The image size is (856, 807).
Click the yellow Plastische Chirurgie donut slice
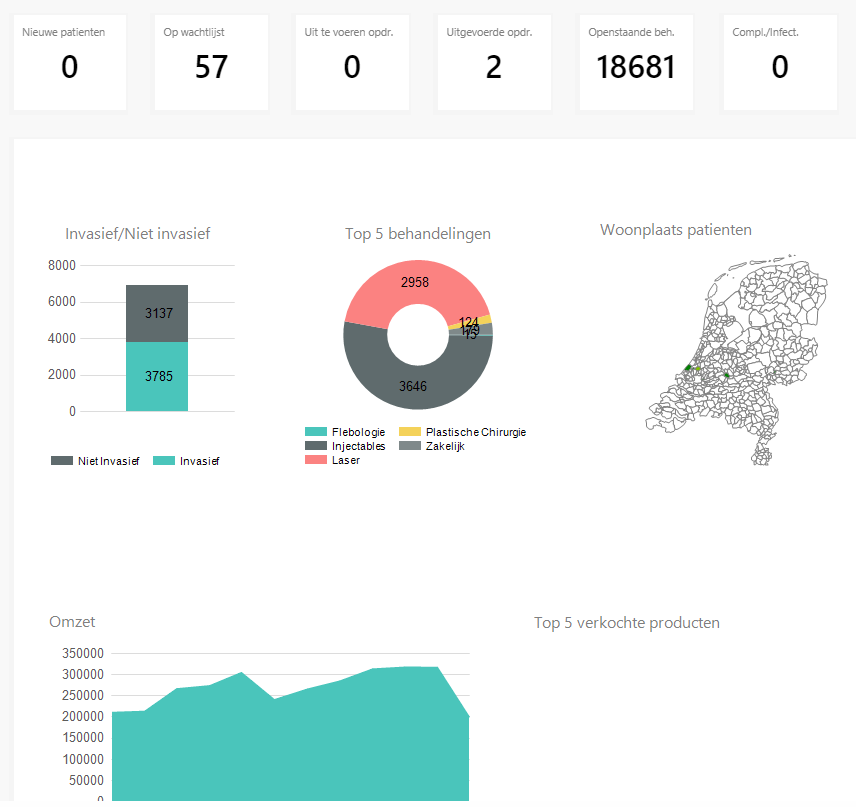click(484, 320)
